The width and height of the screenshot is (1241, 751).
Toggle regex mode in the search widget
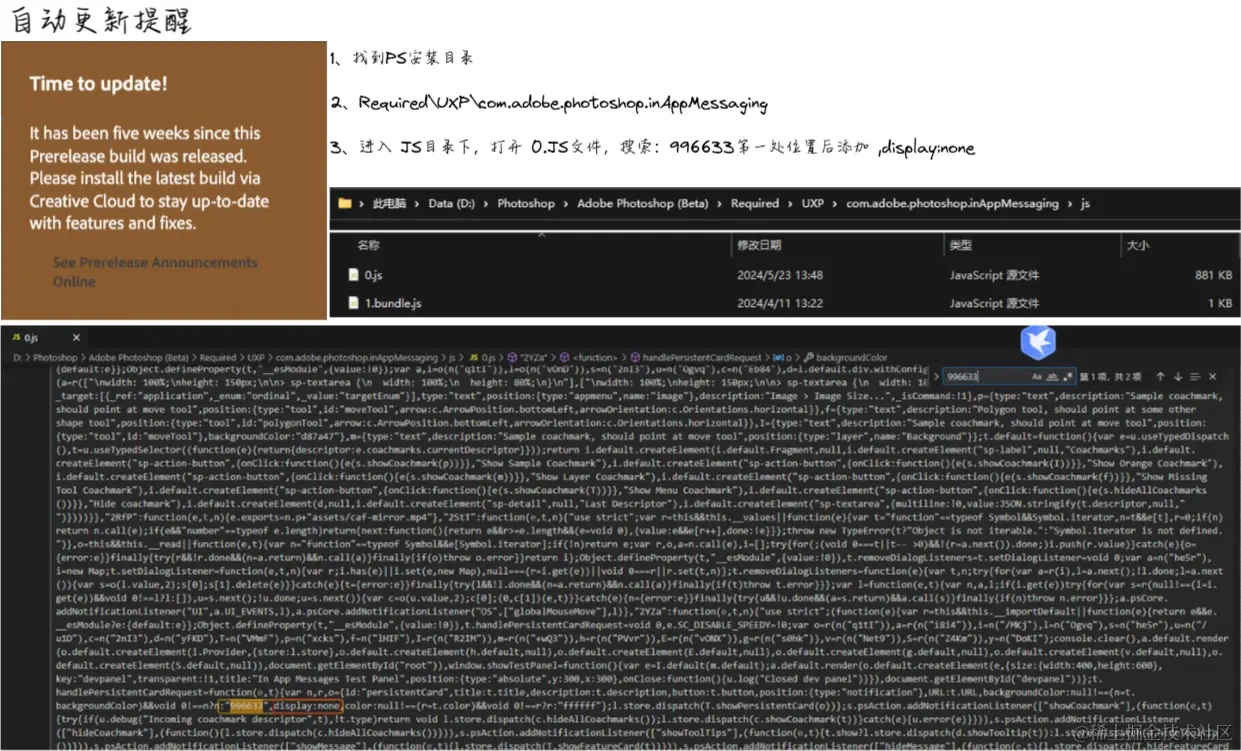pos(1068,377)
